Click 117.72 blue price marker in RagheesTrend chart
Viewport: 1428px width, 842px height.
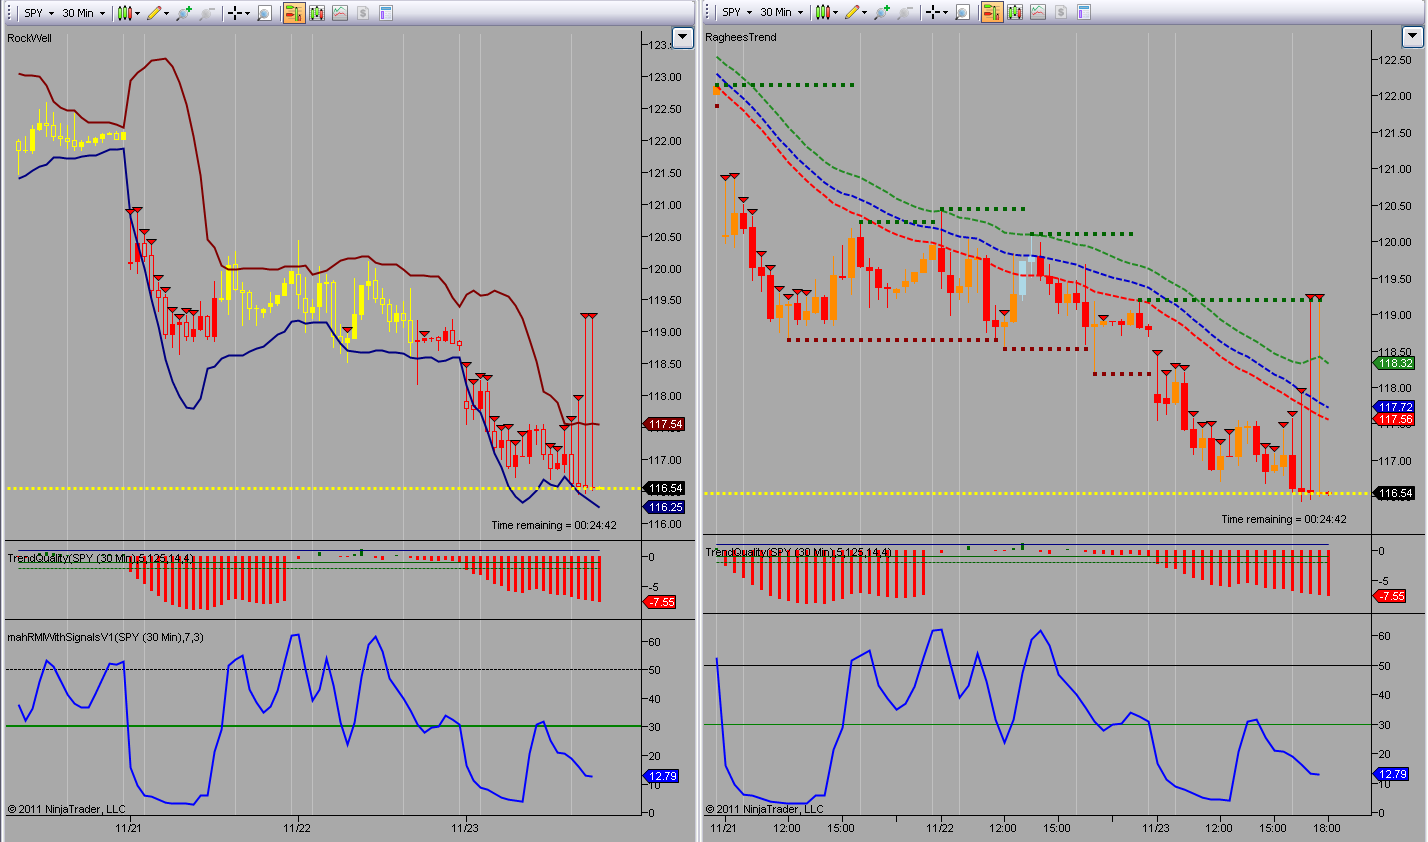click(x=1394, y=407)
